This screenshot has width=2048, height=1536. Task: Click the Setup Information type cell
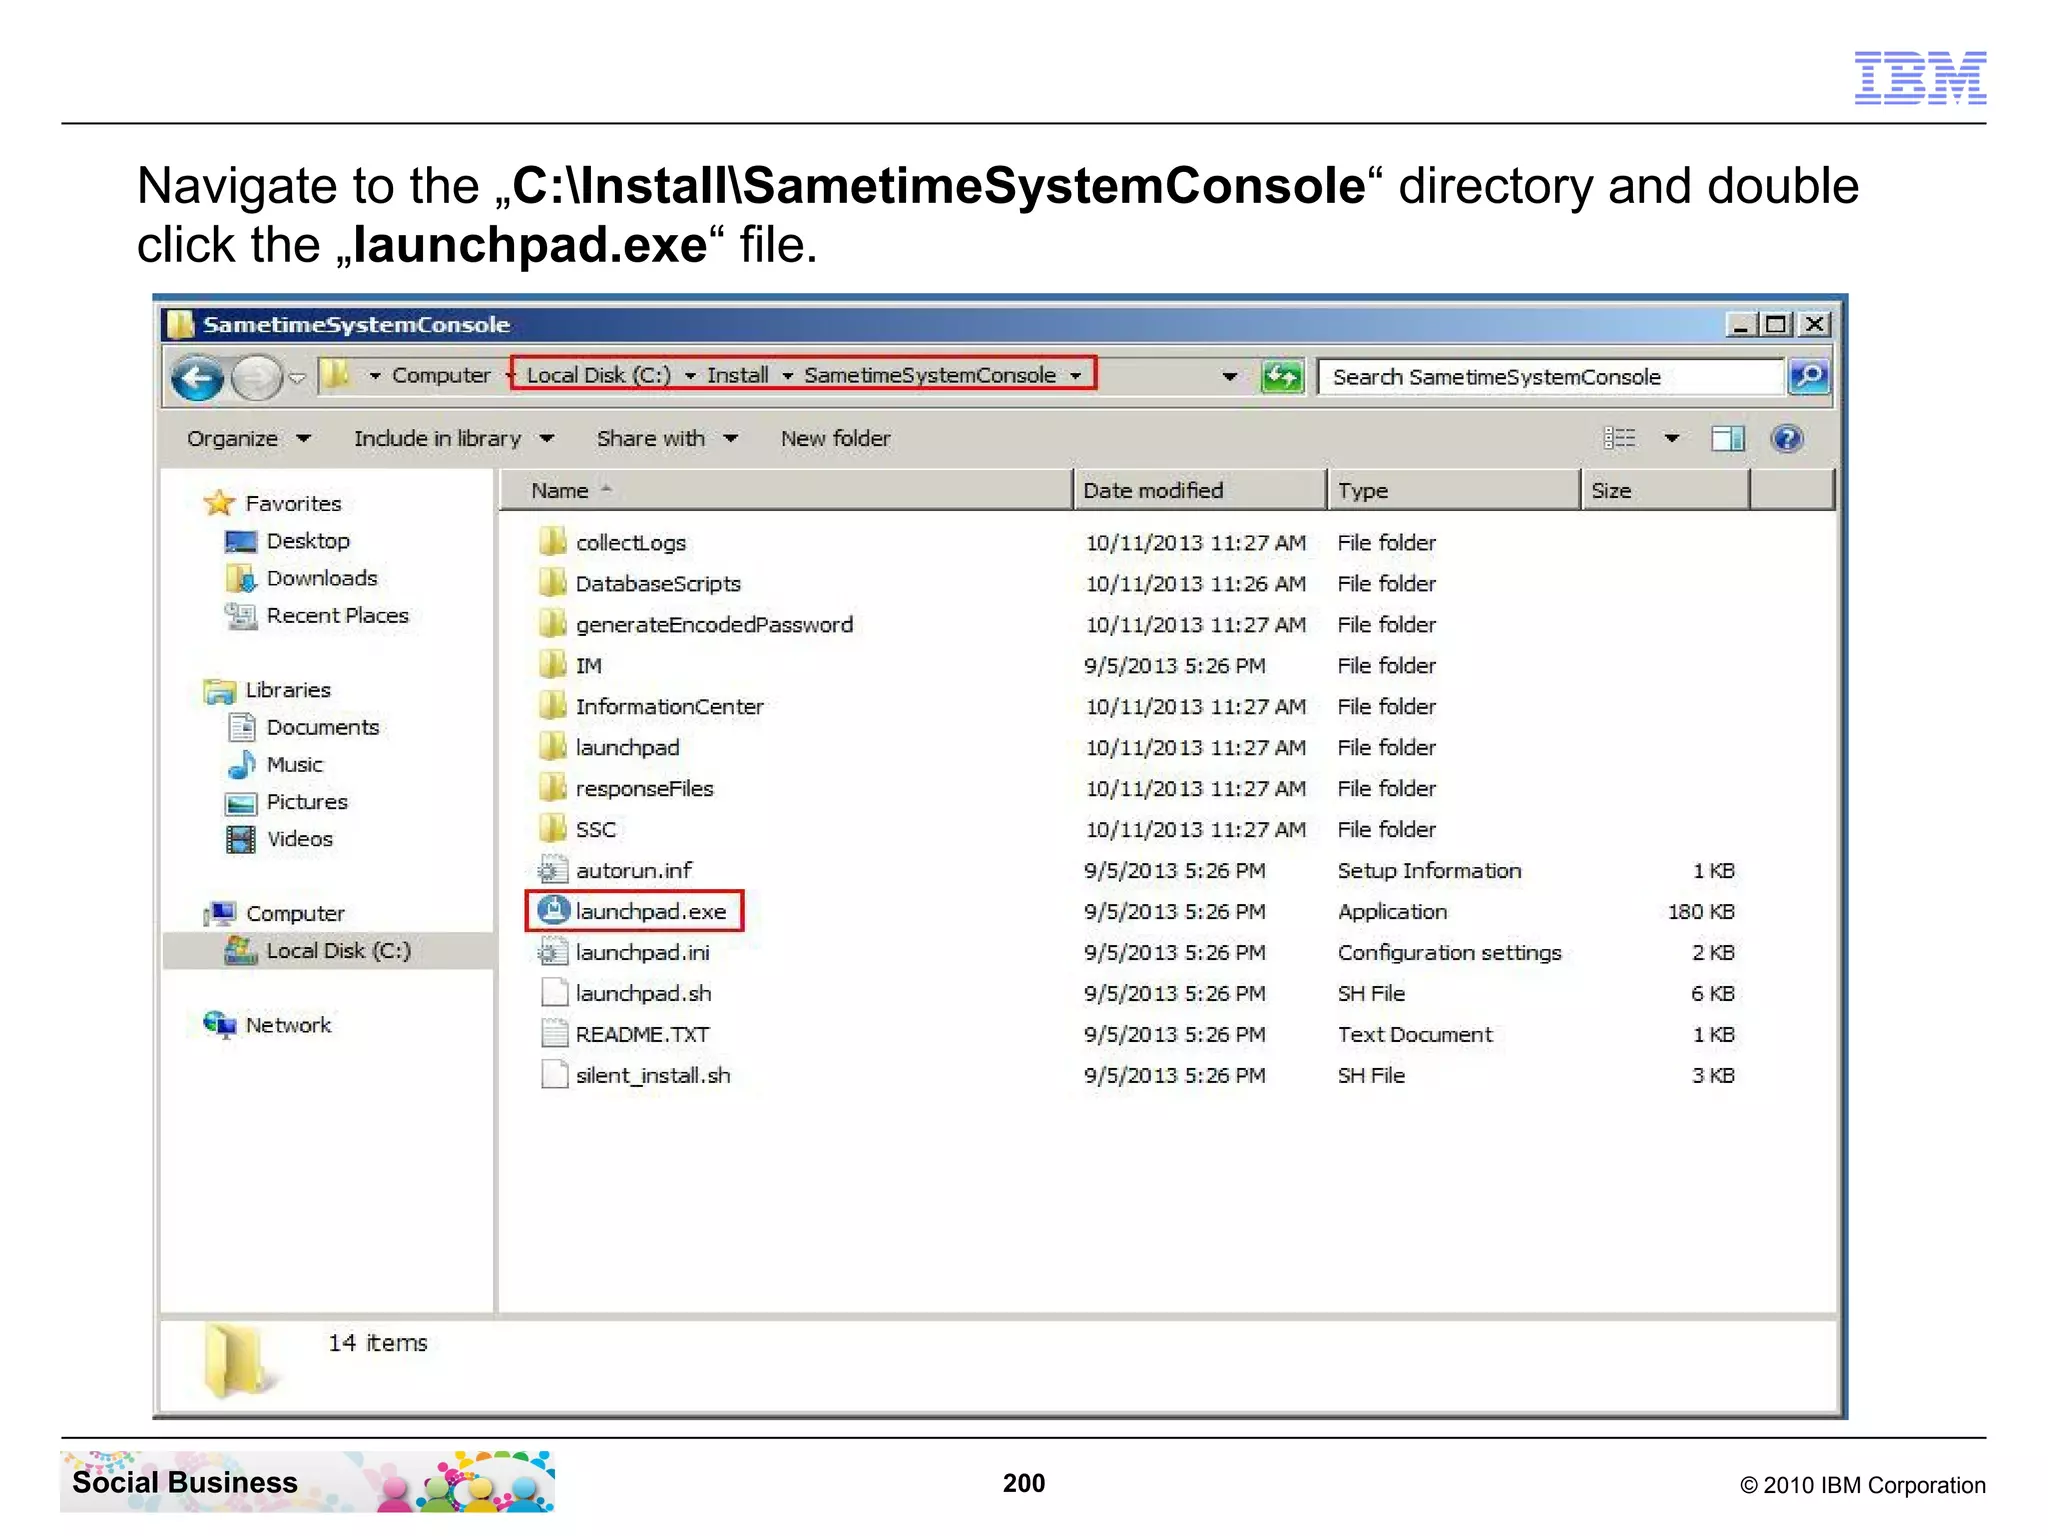[x=1429, y=871]
